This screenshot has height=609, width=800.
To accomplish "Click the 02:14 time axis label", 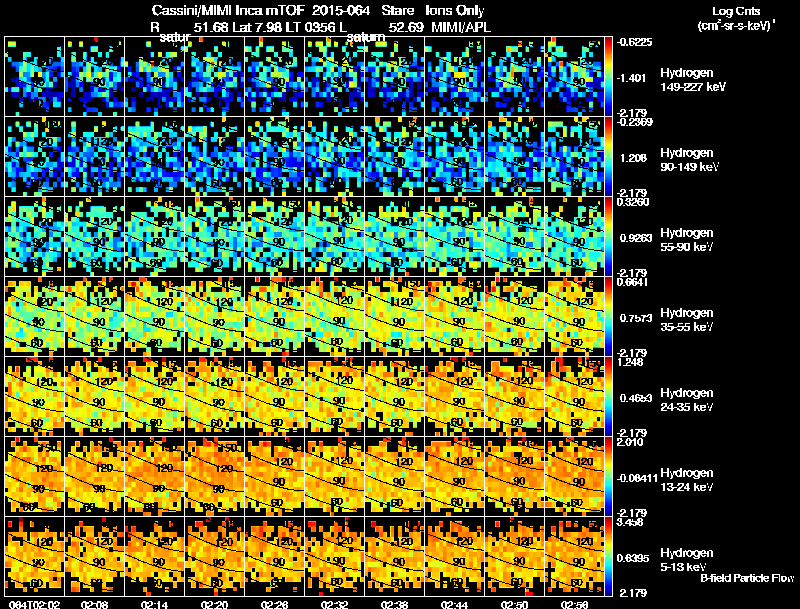I will 155,605.
